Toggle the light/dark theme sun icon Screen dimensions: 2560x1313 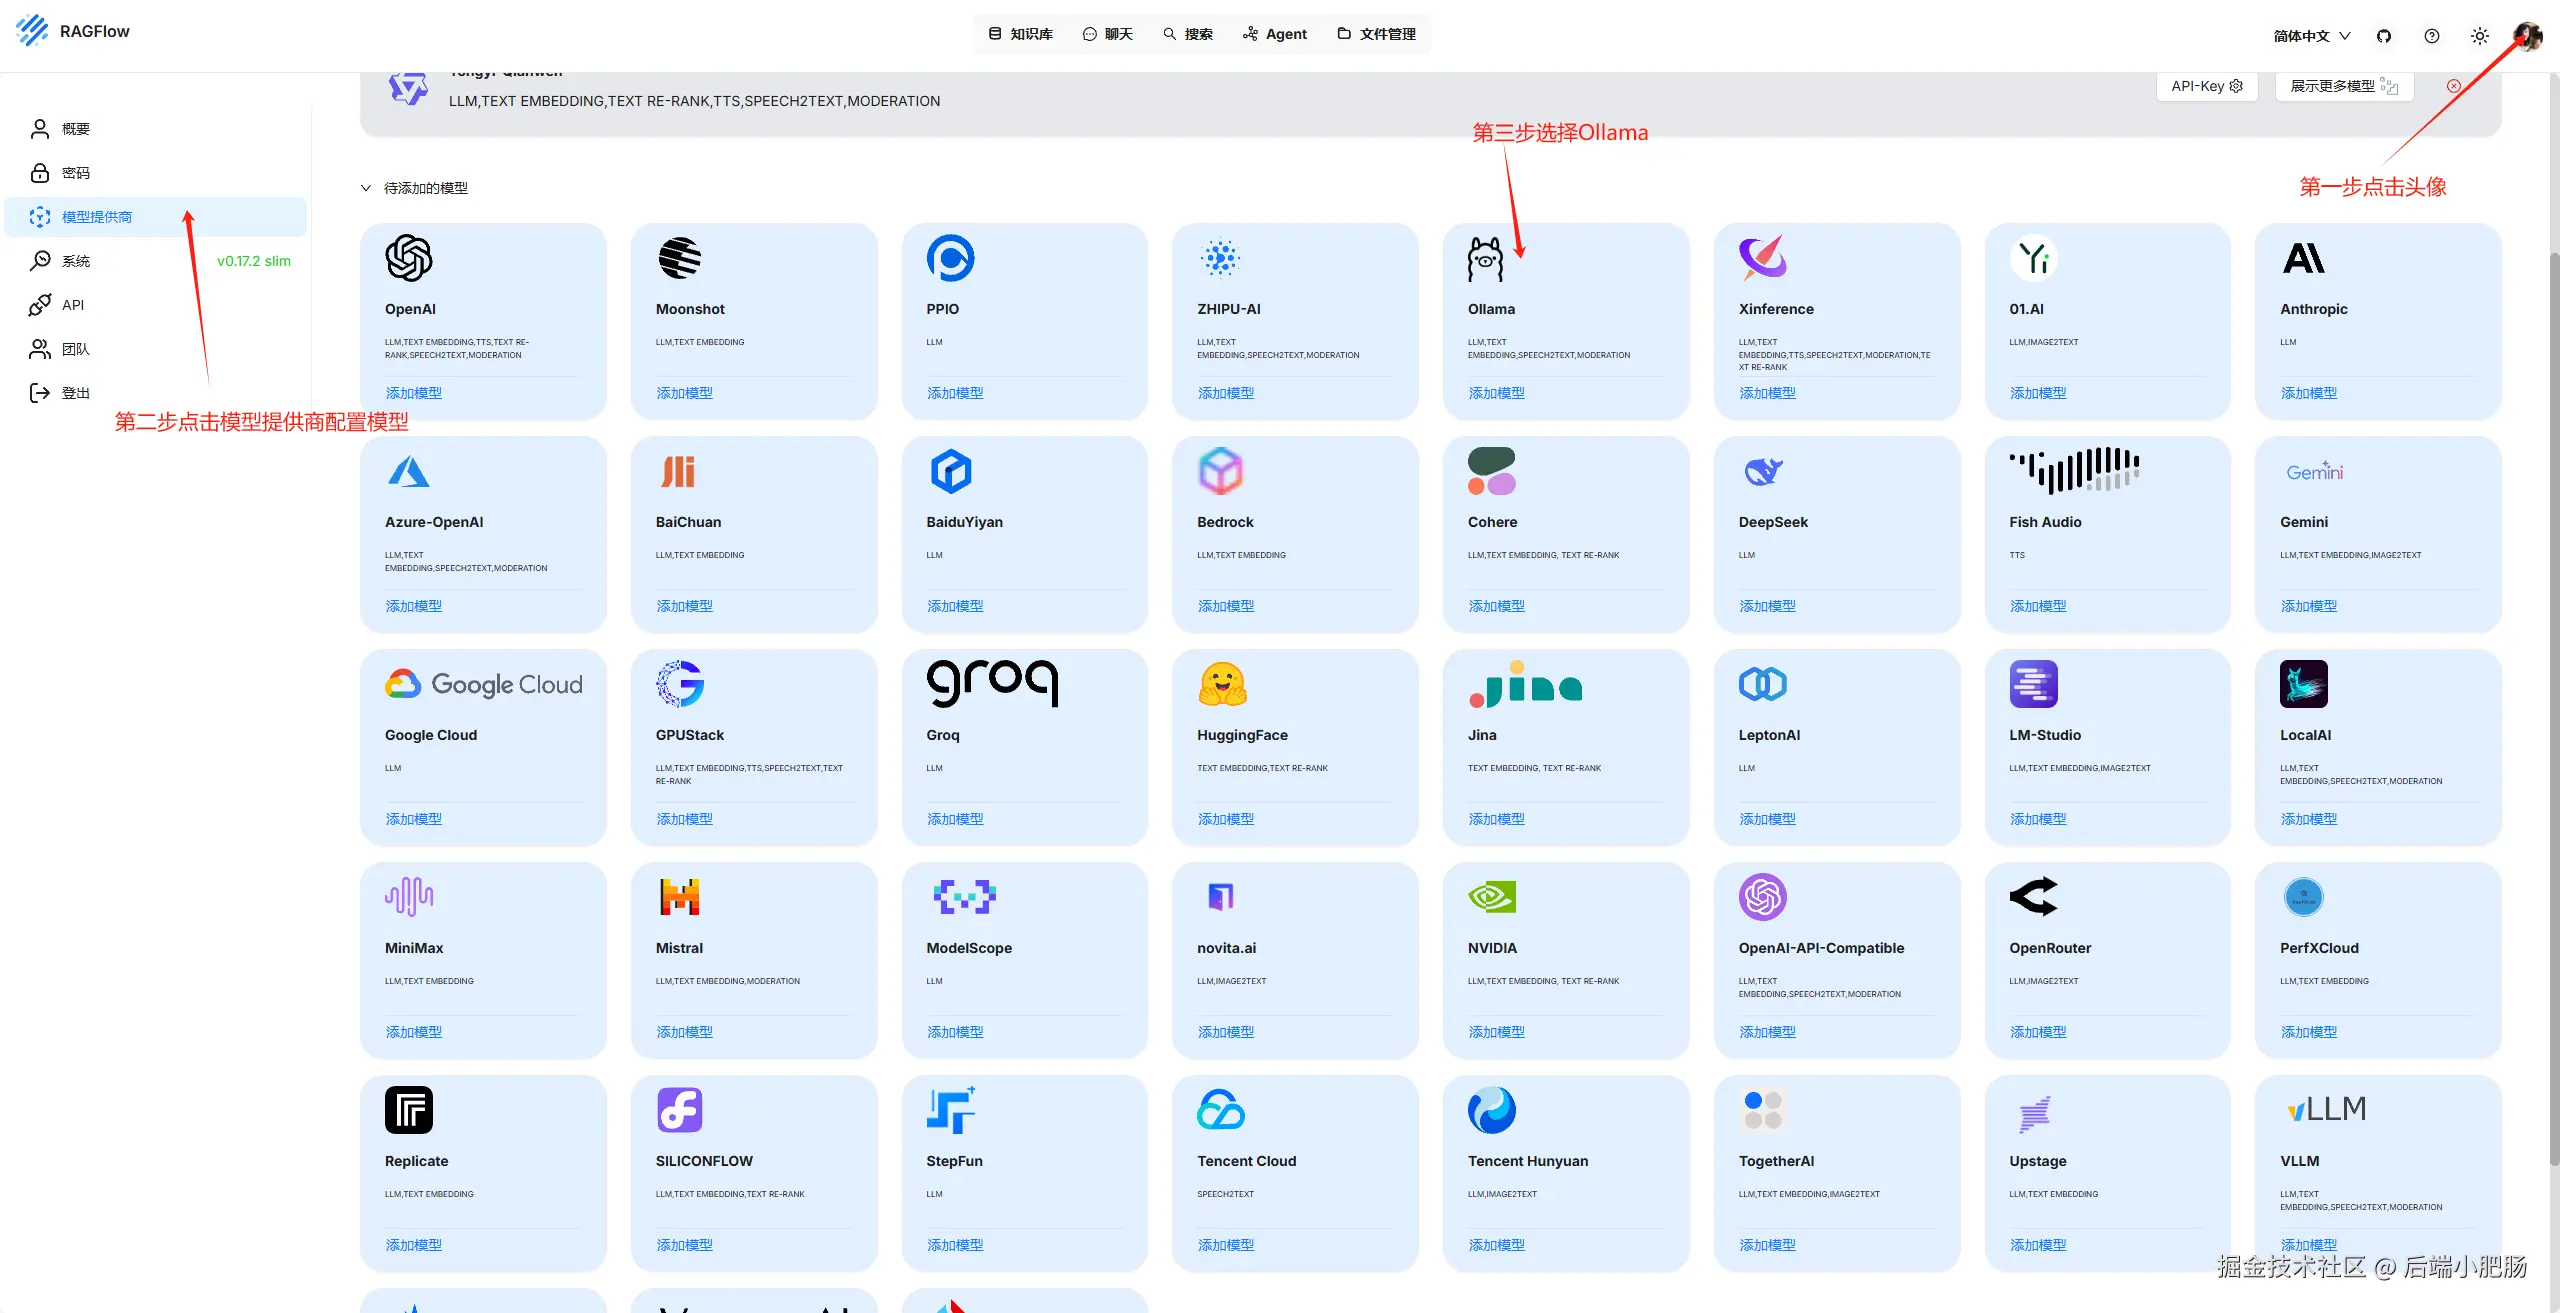[2480, 36]
